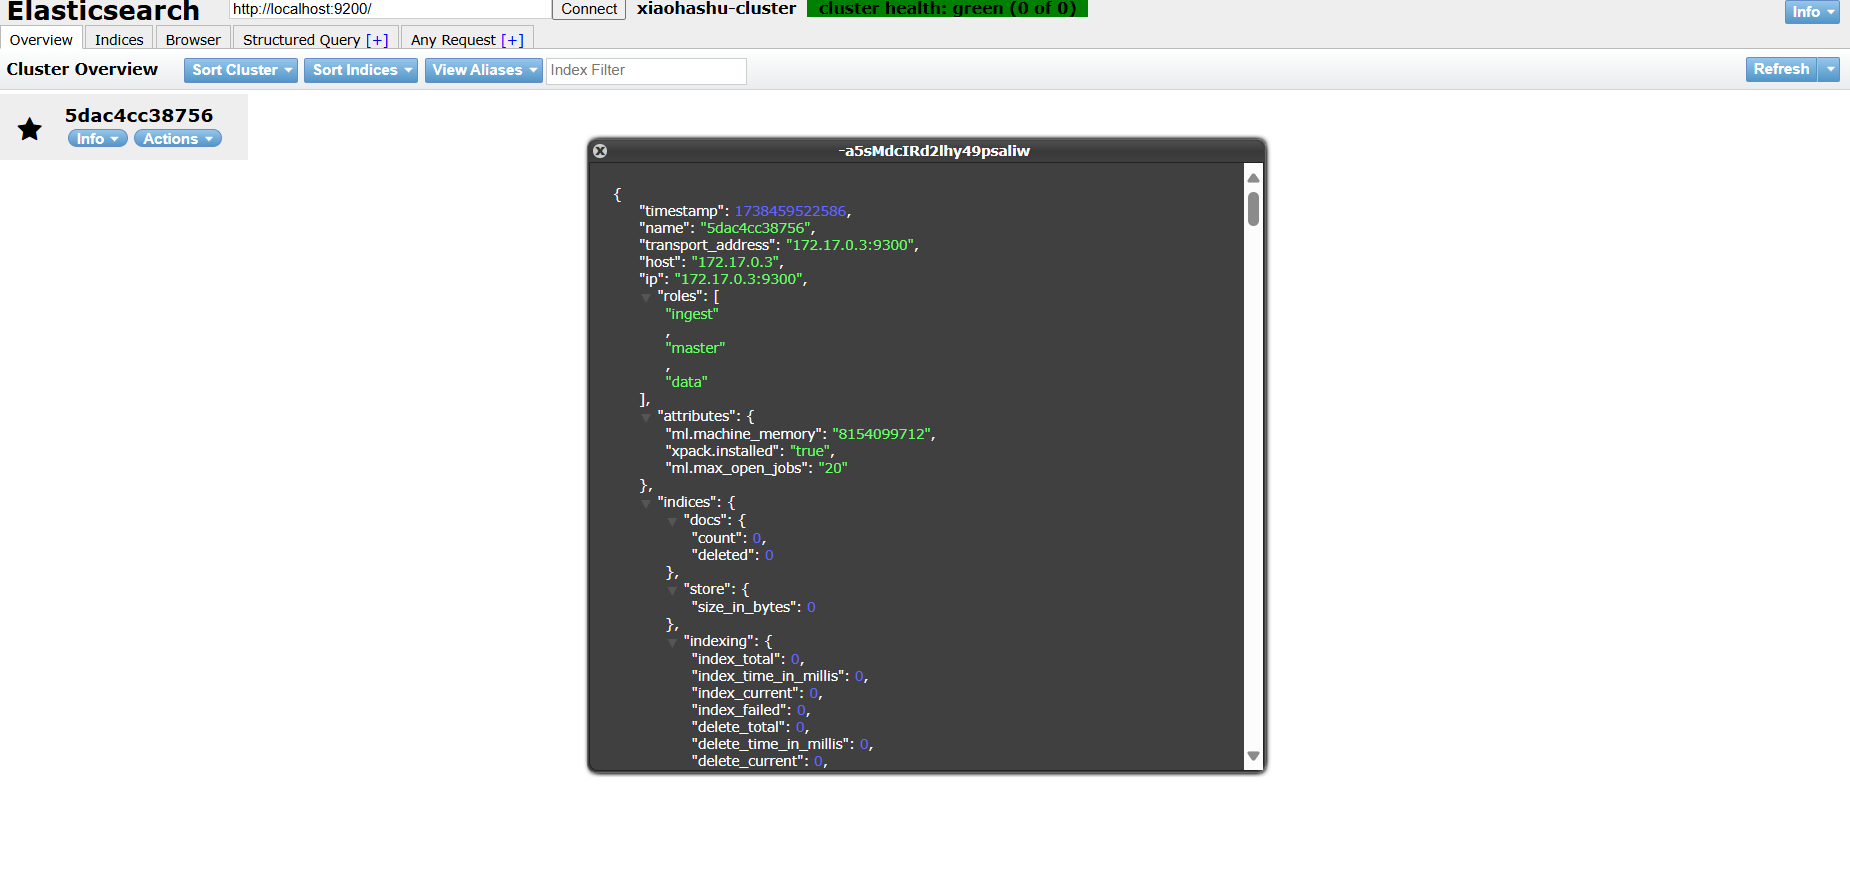This screenshot has height=894, width=1850.
Task: Open the Structured Query tab
Action: coord(301,40)
